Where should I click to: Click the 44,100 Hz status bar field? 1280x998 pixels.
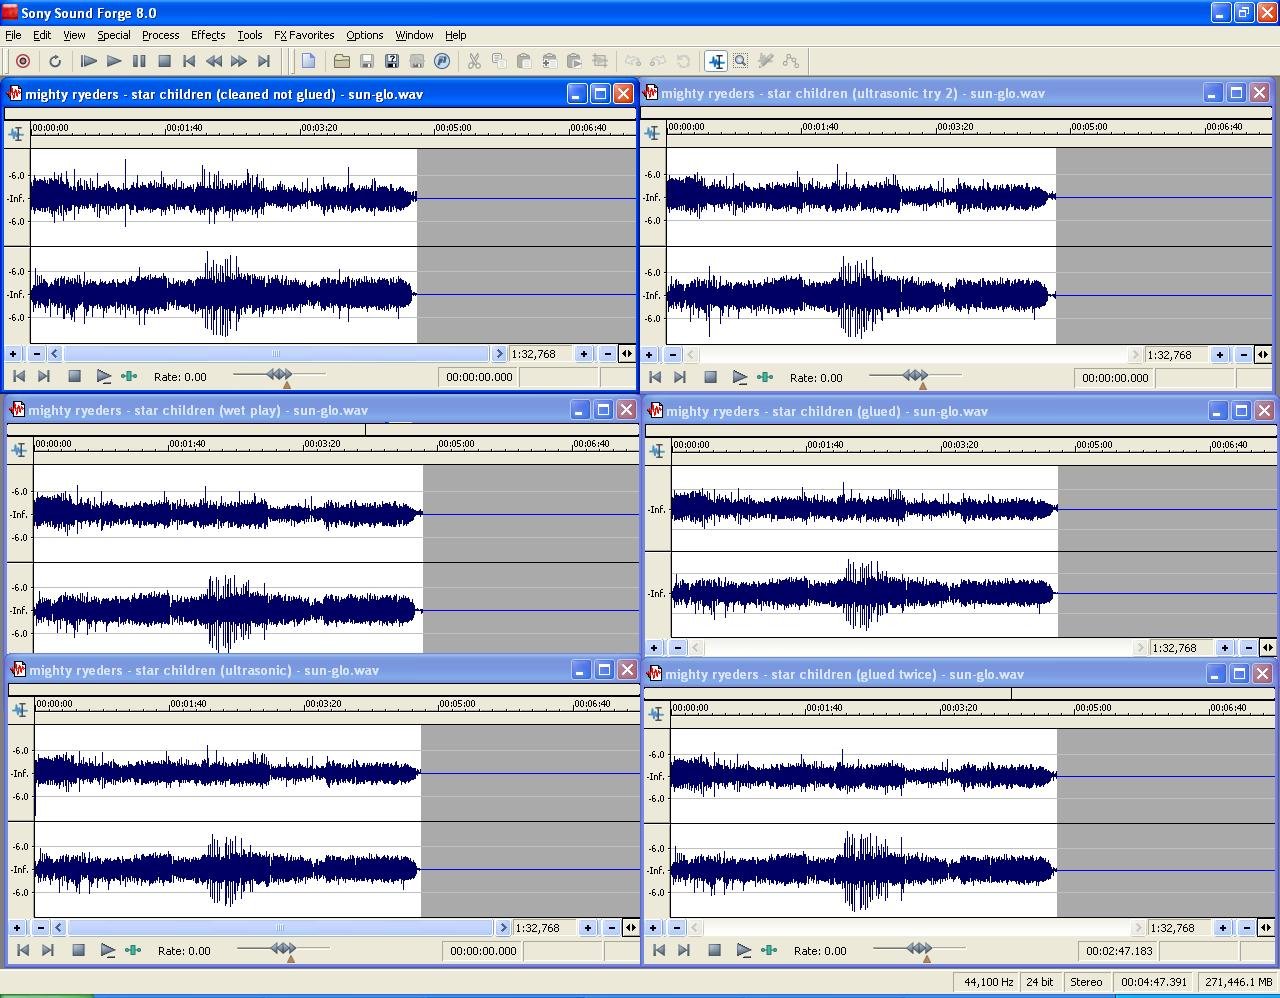pyautogui.click(x=987, y=982)
